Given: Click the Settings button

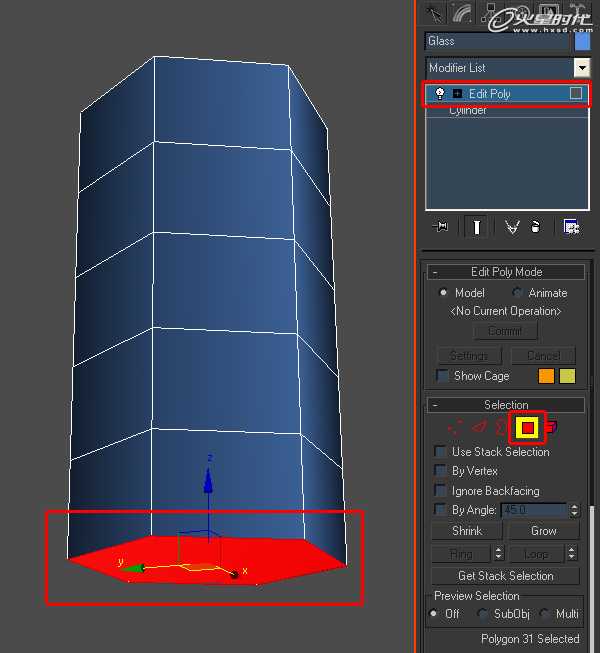Looking at the screenshot, I should 470,356.
